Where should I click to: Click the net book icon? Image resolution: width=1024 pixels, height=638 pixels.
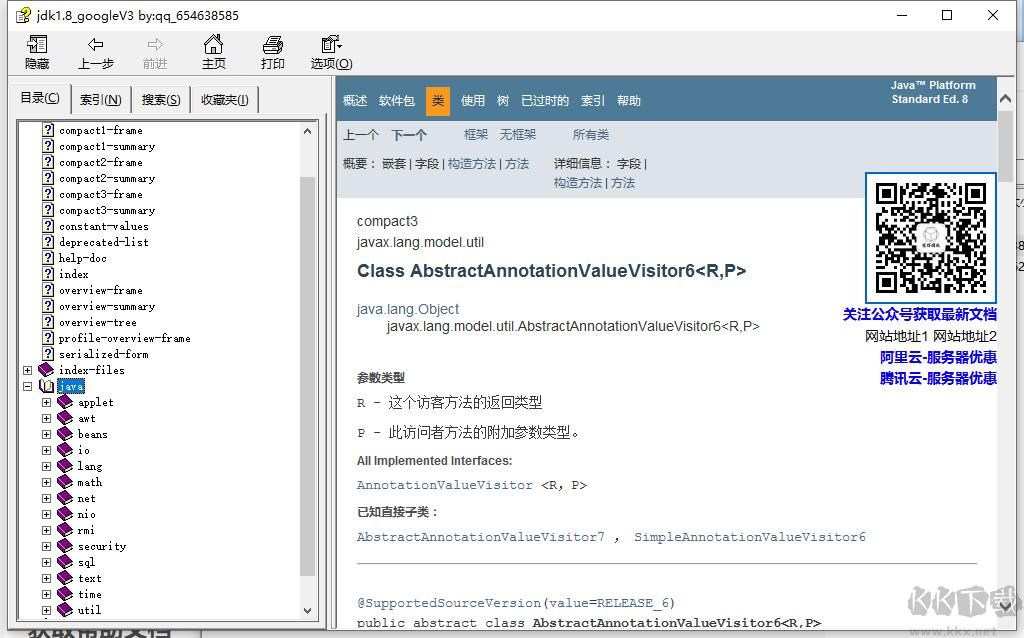click(x=65, y=498)
